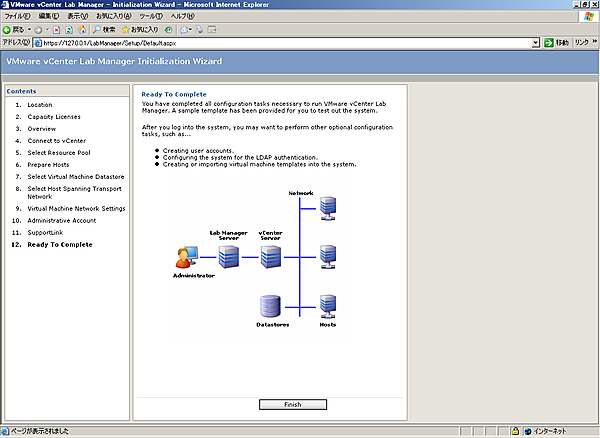Click the リンク (Links) toolbar label
This screenshot has height=438, width=600.
[581, 43]
